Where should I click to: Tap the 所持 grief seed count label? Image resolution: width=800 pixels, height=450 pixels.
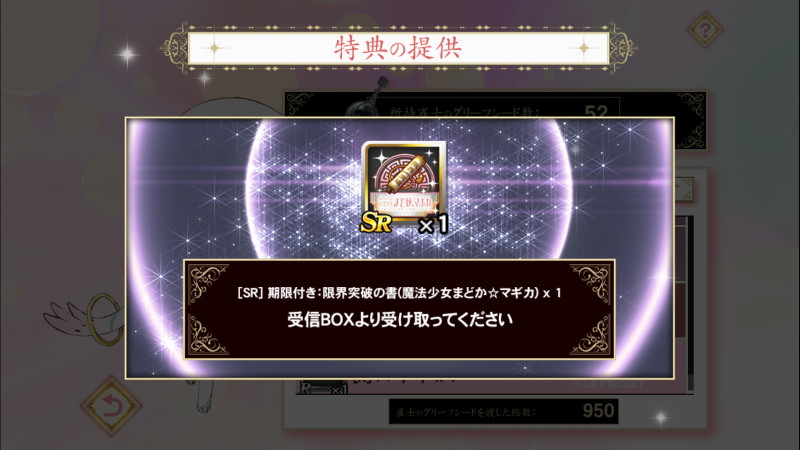point(464,111)
